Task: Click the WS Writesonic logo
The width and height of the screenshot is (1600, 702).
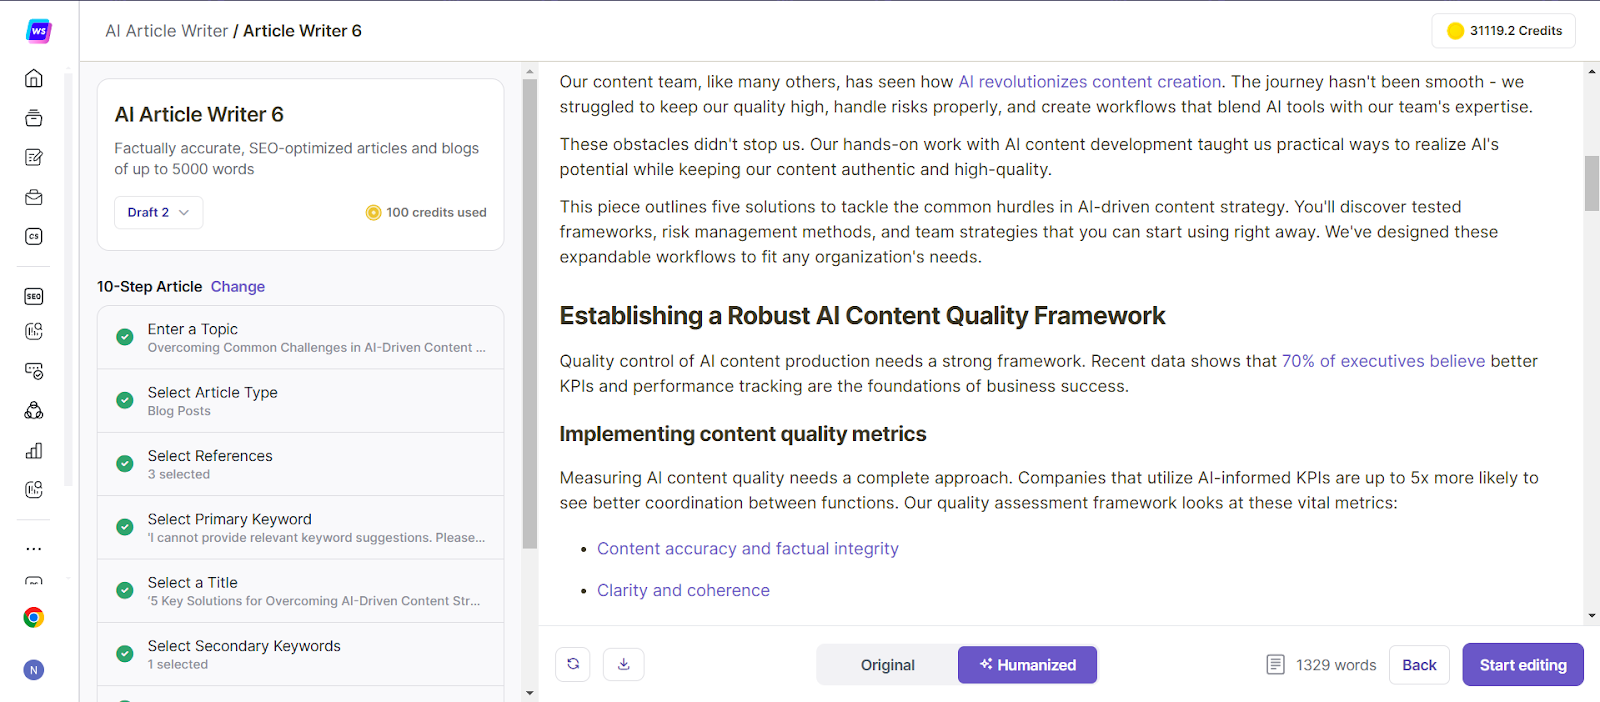Action: [x=38, y=31]
